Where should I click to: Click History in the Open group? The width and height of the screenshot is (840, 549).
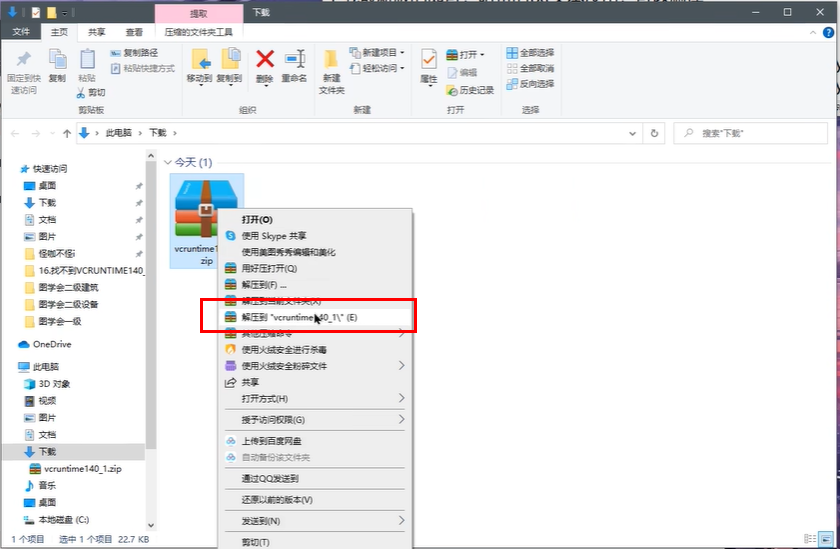coord(470,90)
